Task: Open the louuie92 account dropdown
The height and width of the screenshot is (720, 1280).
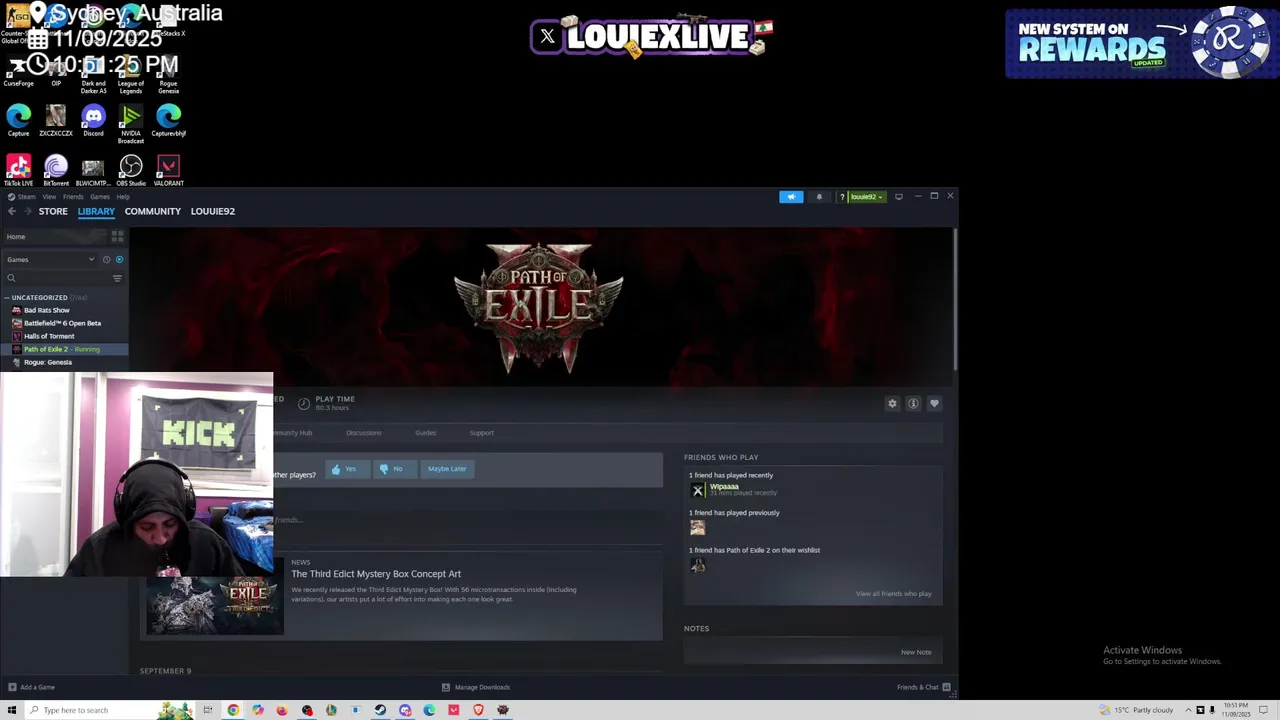Action: [867, 197]
